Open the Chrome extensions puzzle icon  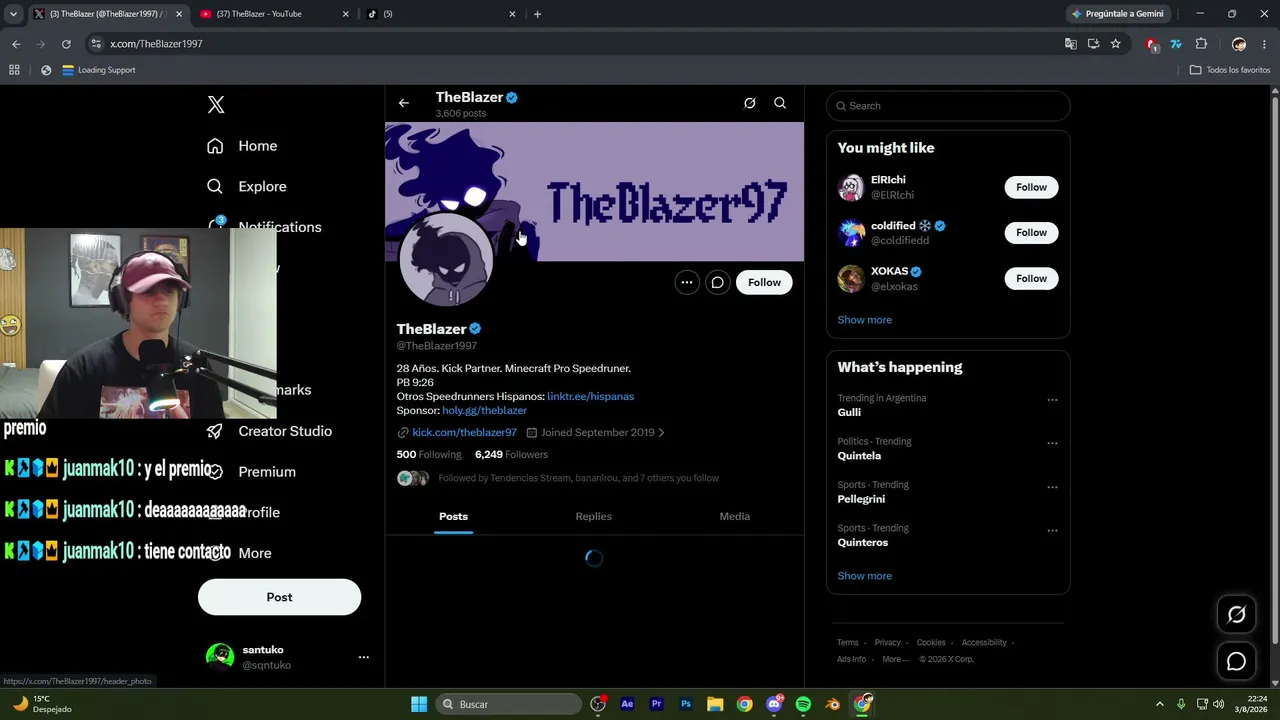1202,44
